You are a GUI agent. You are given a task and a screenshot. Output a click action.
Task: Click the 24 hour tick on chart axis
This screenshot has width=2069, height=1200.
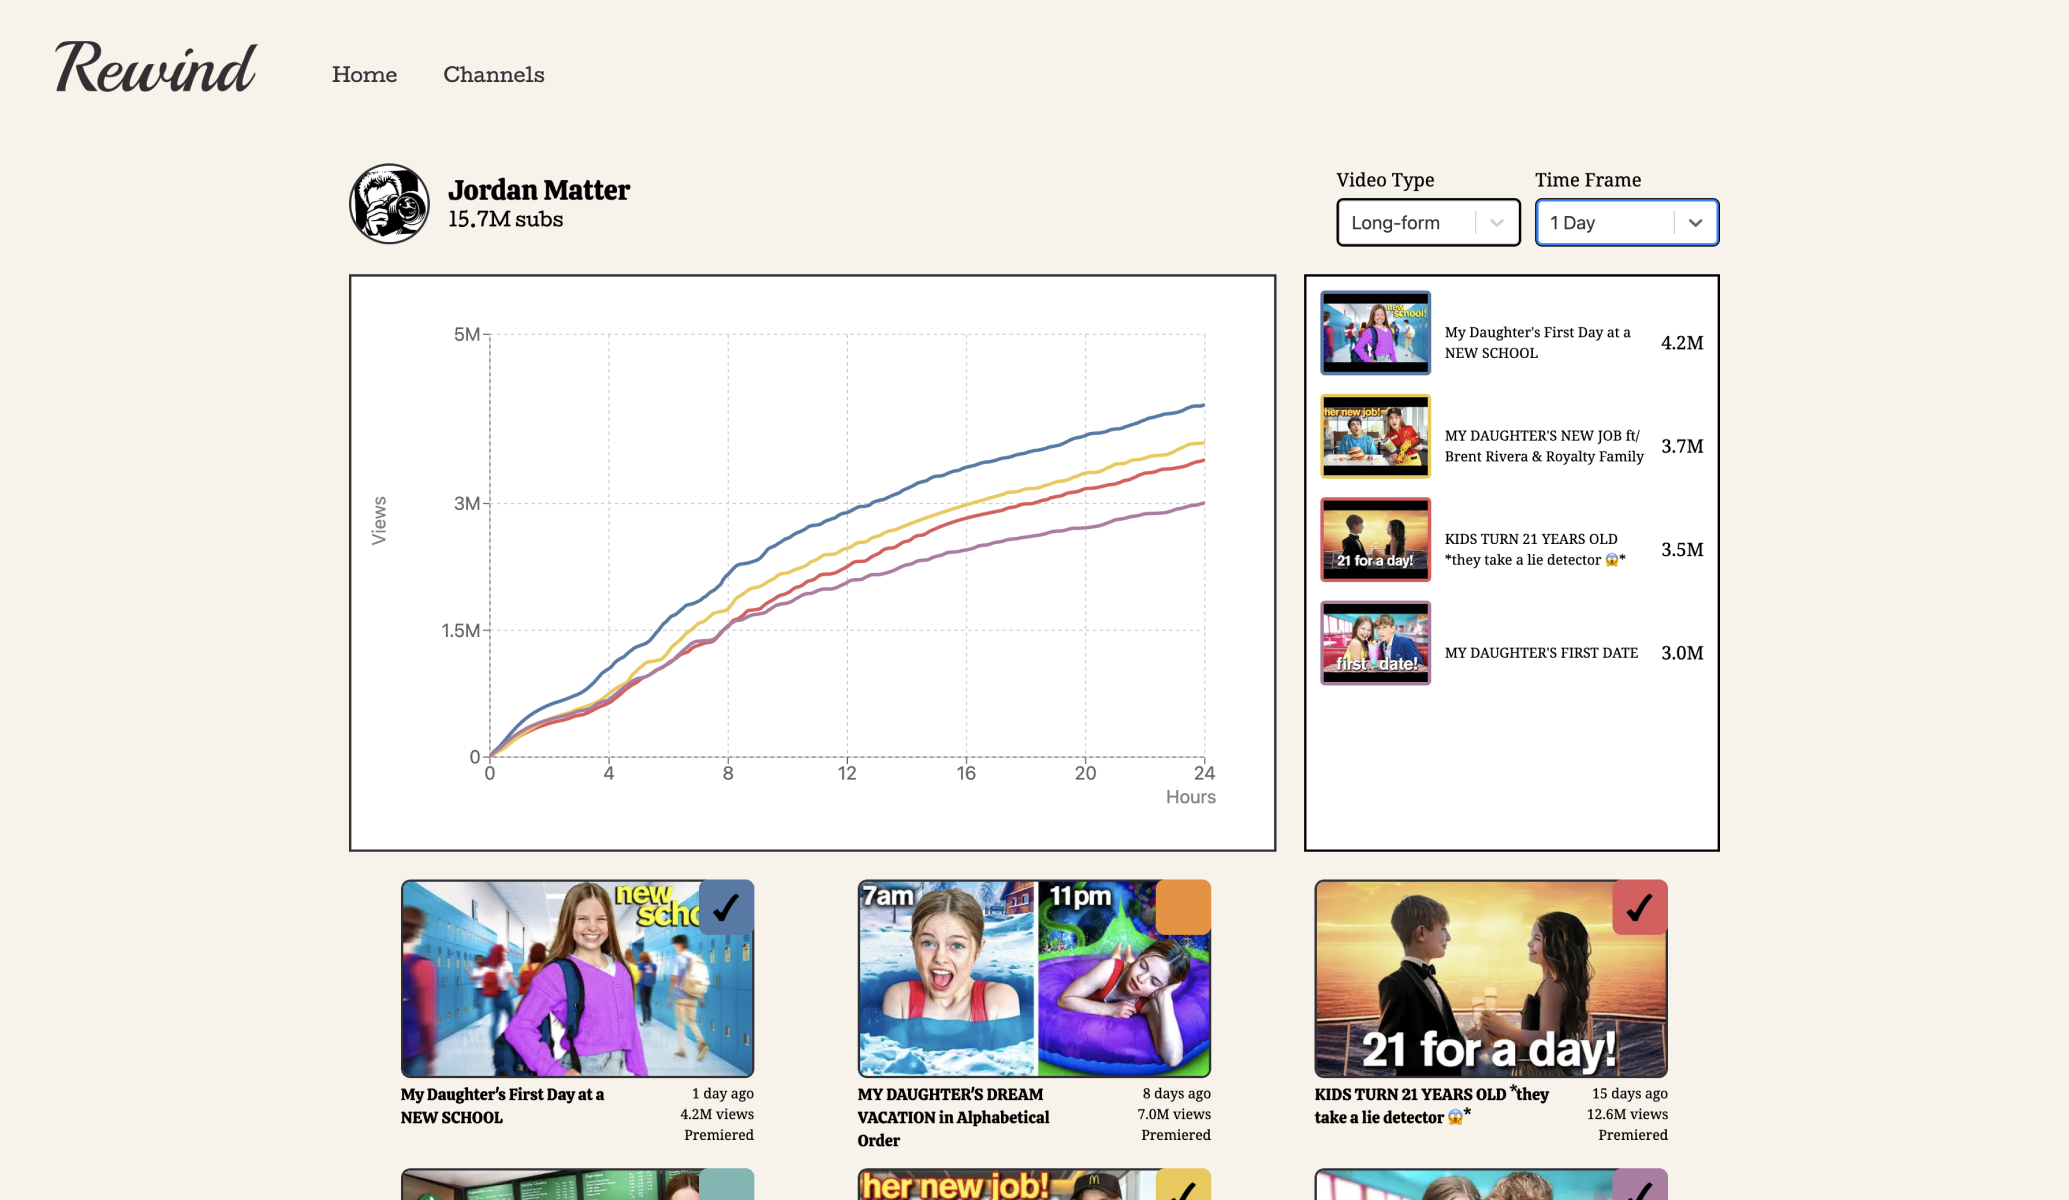click(1204, 773)
